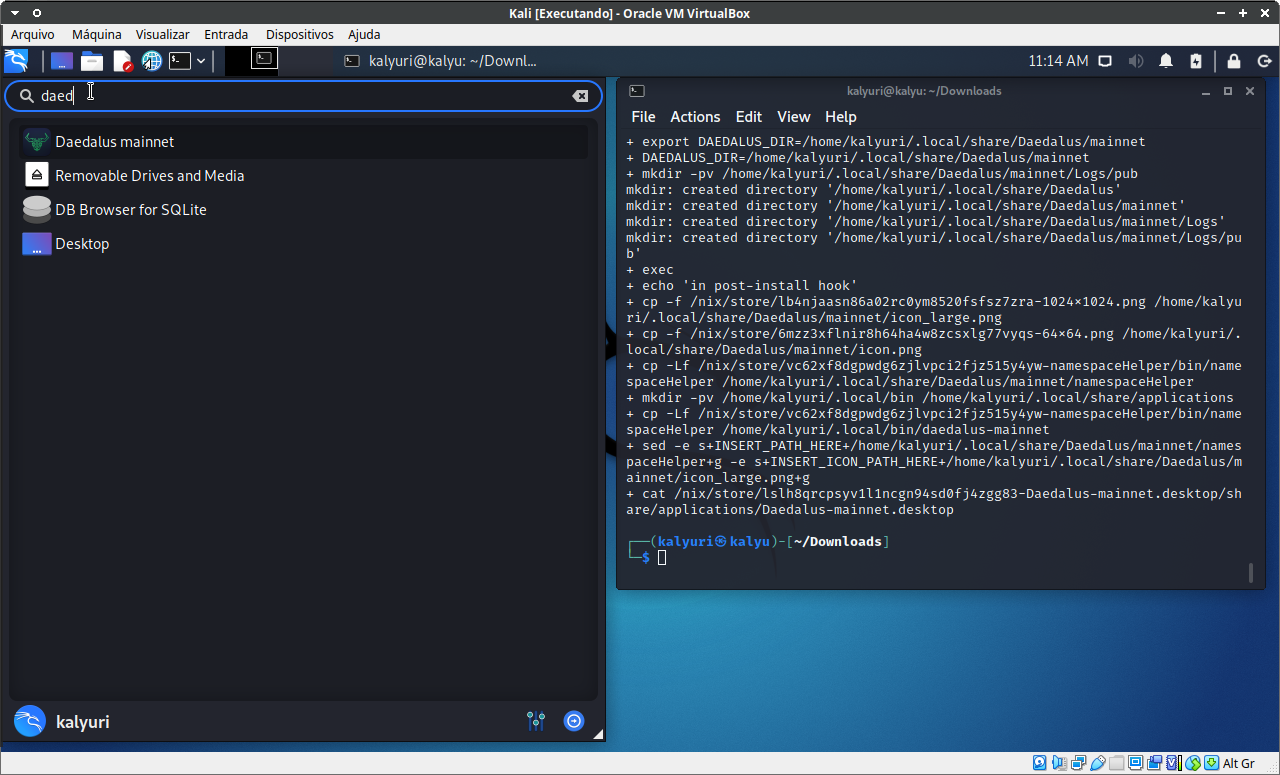
Task: Click the terminal title bar app icon
Action: [637, 91]
